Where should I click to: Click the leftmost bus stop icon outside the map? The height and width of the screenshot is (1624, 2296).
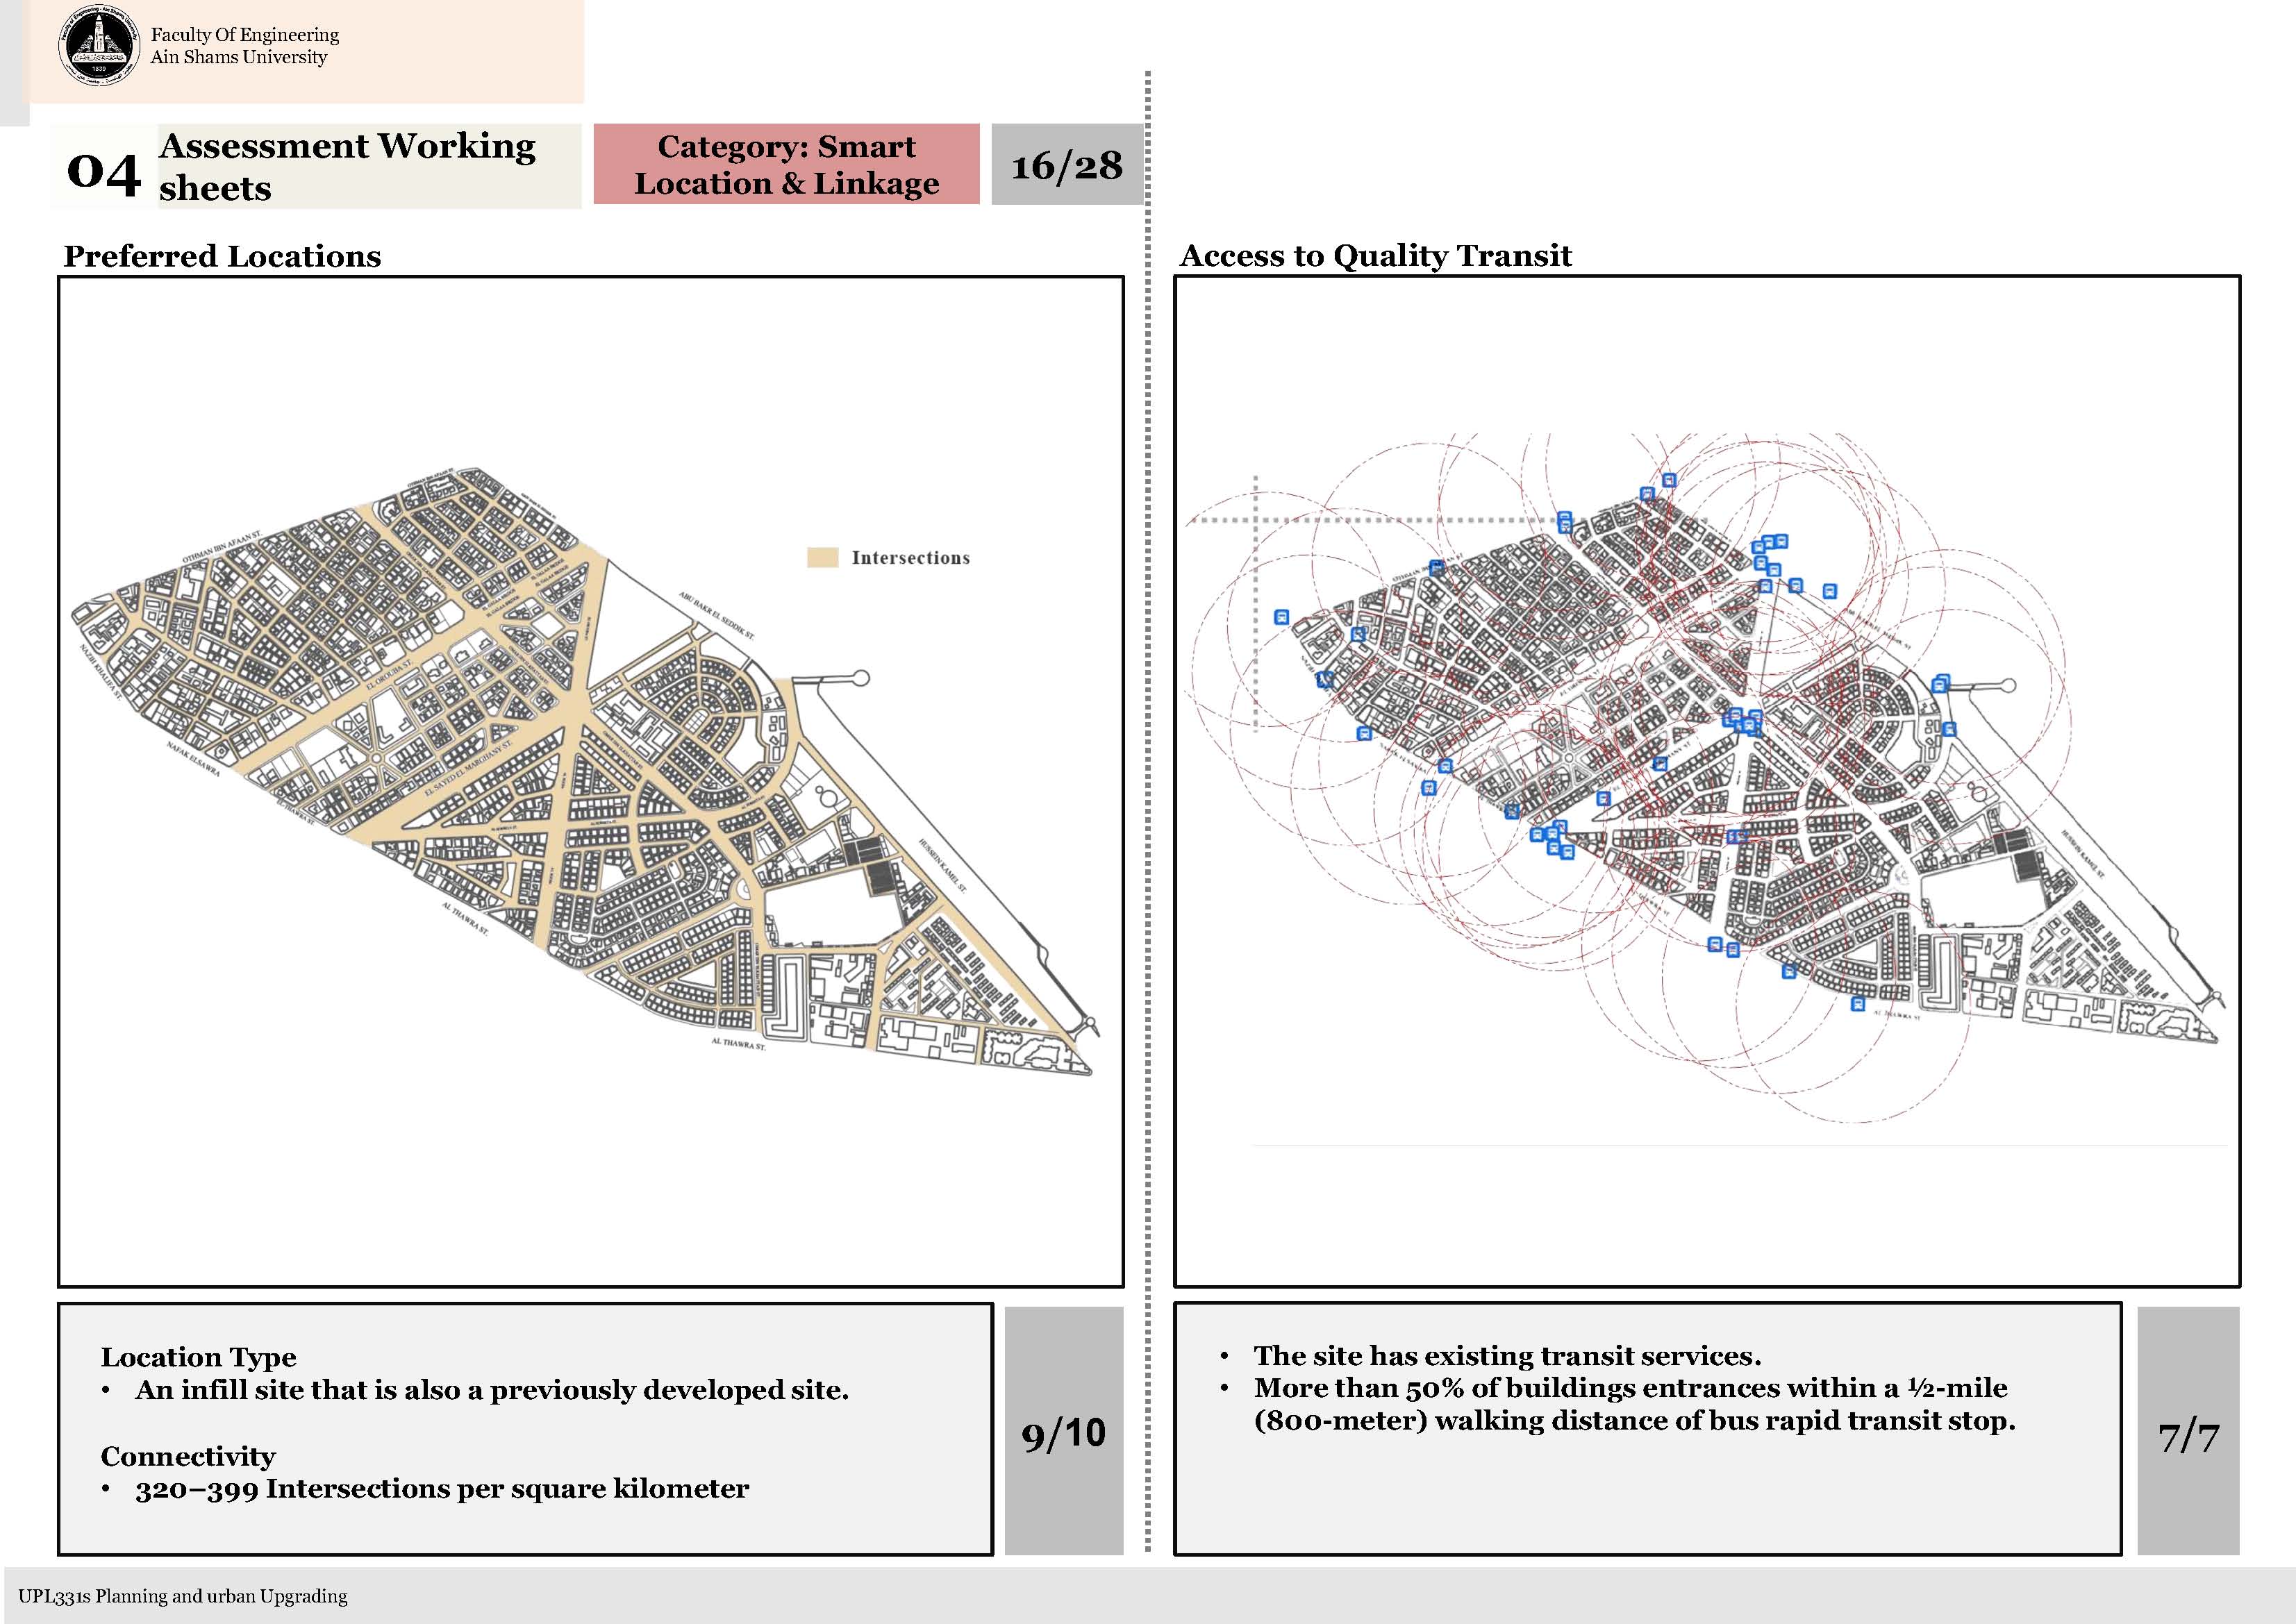(1281, 617)
